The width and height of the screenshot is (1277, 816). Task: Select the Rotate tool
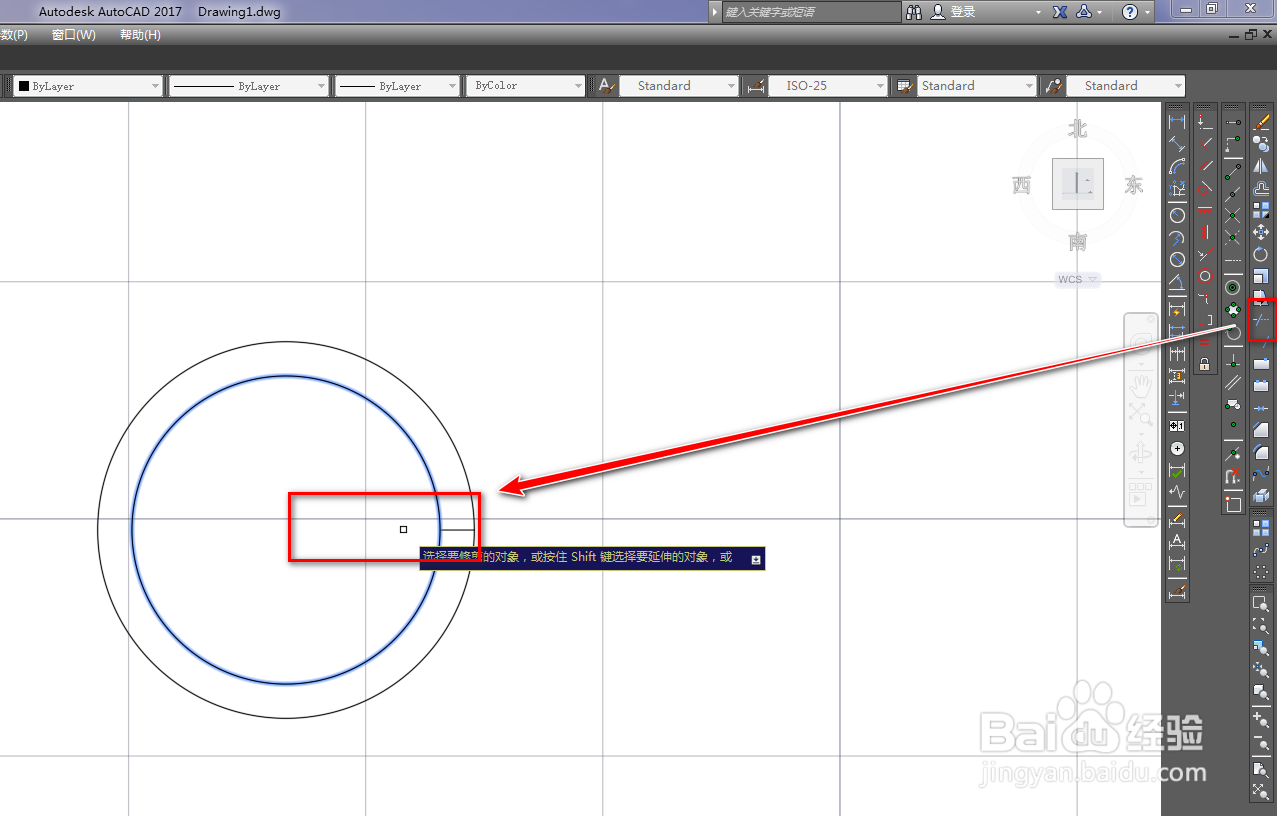1260,254
